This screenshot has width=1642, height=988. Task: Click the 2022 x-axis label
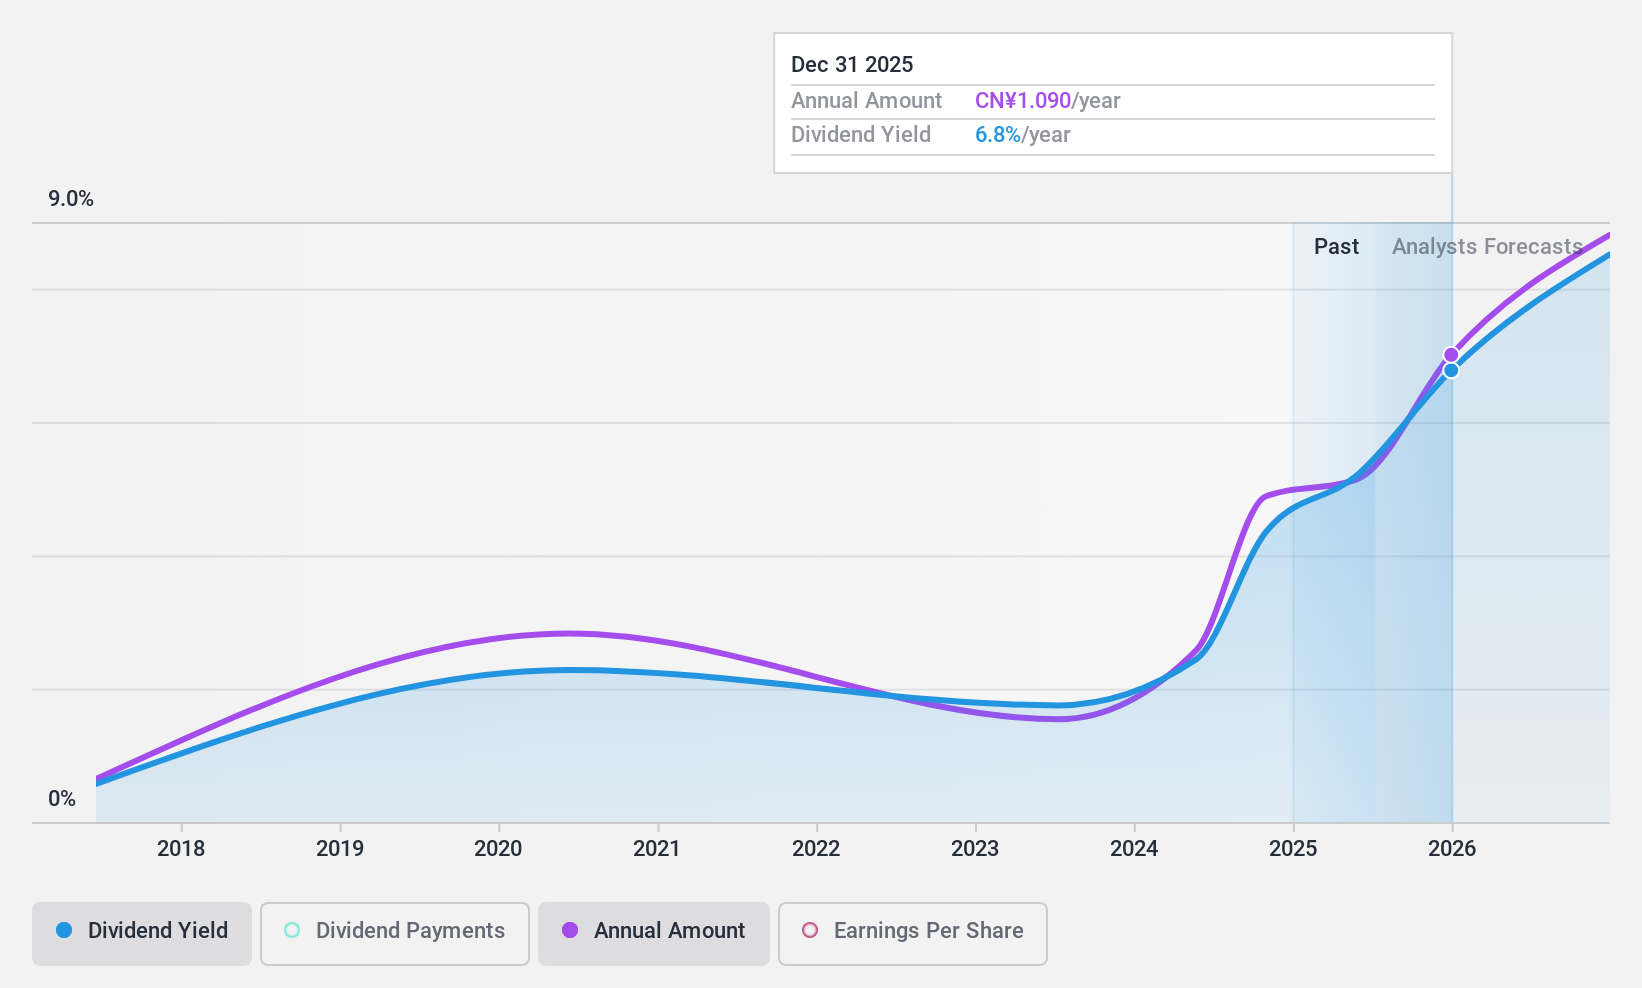point(816,849)
